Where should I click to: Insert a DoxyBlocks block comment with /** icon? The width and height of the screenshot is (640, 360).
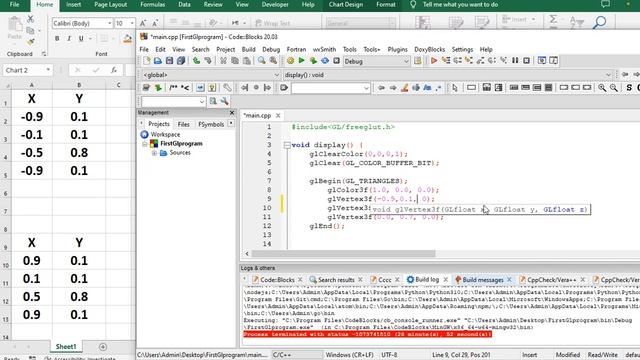173,88
